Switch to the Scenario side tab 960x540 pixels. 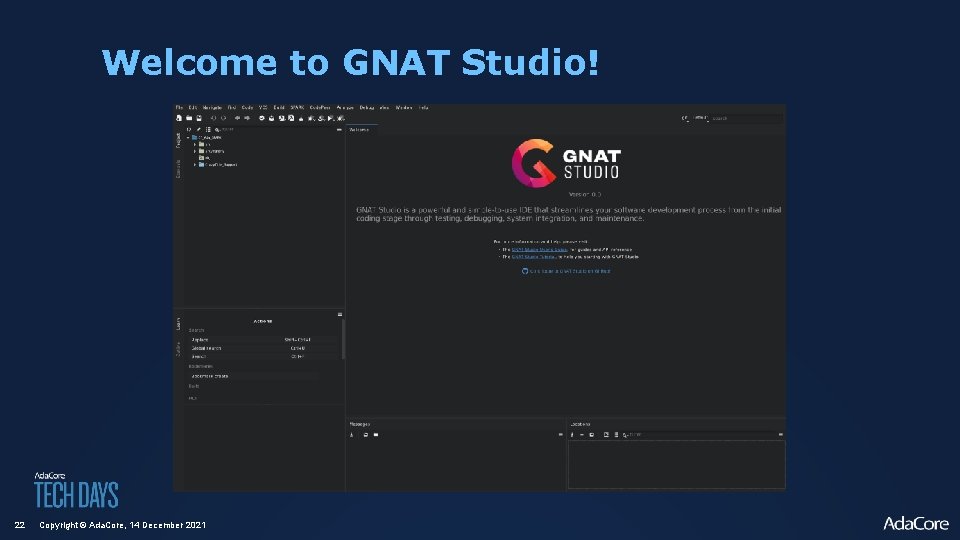click(178, 169)
